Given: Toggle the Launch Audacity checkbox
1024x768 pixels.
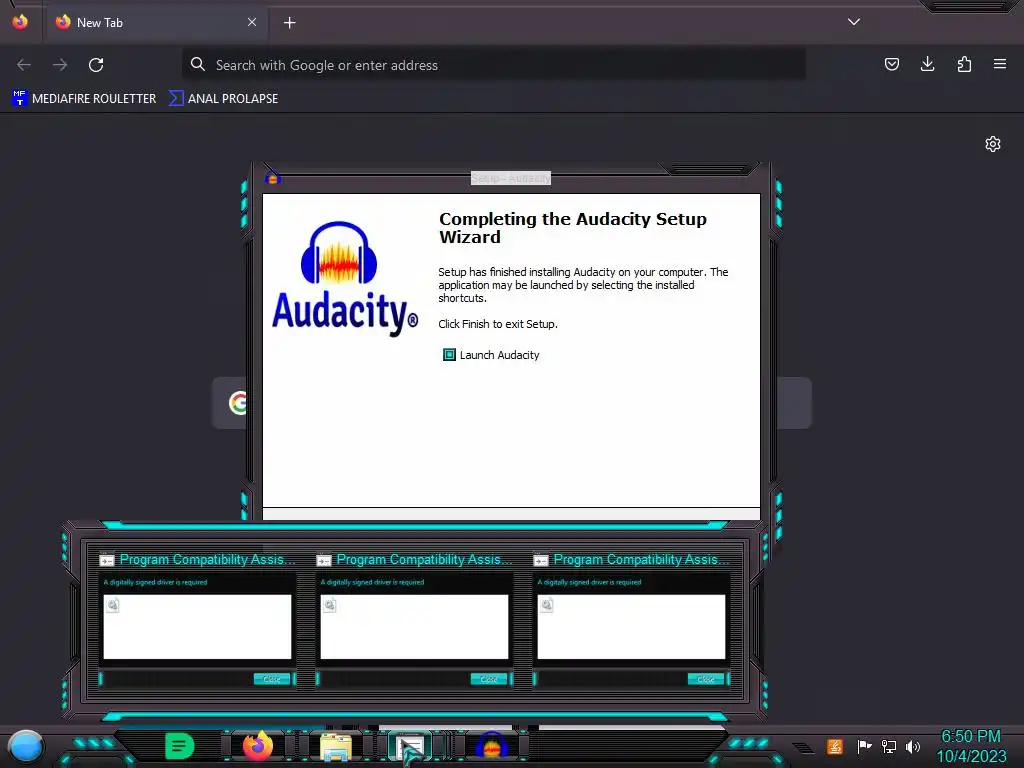Looking at the screenshot, I should click(449, 355).
